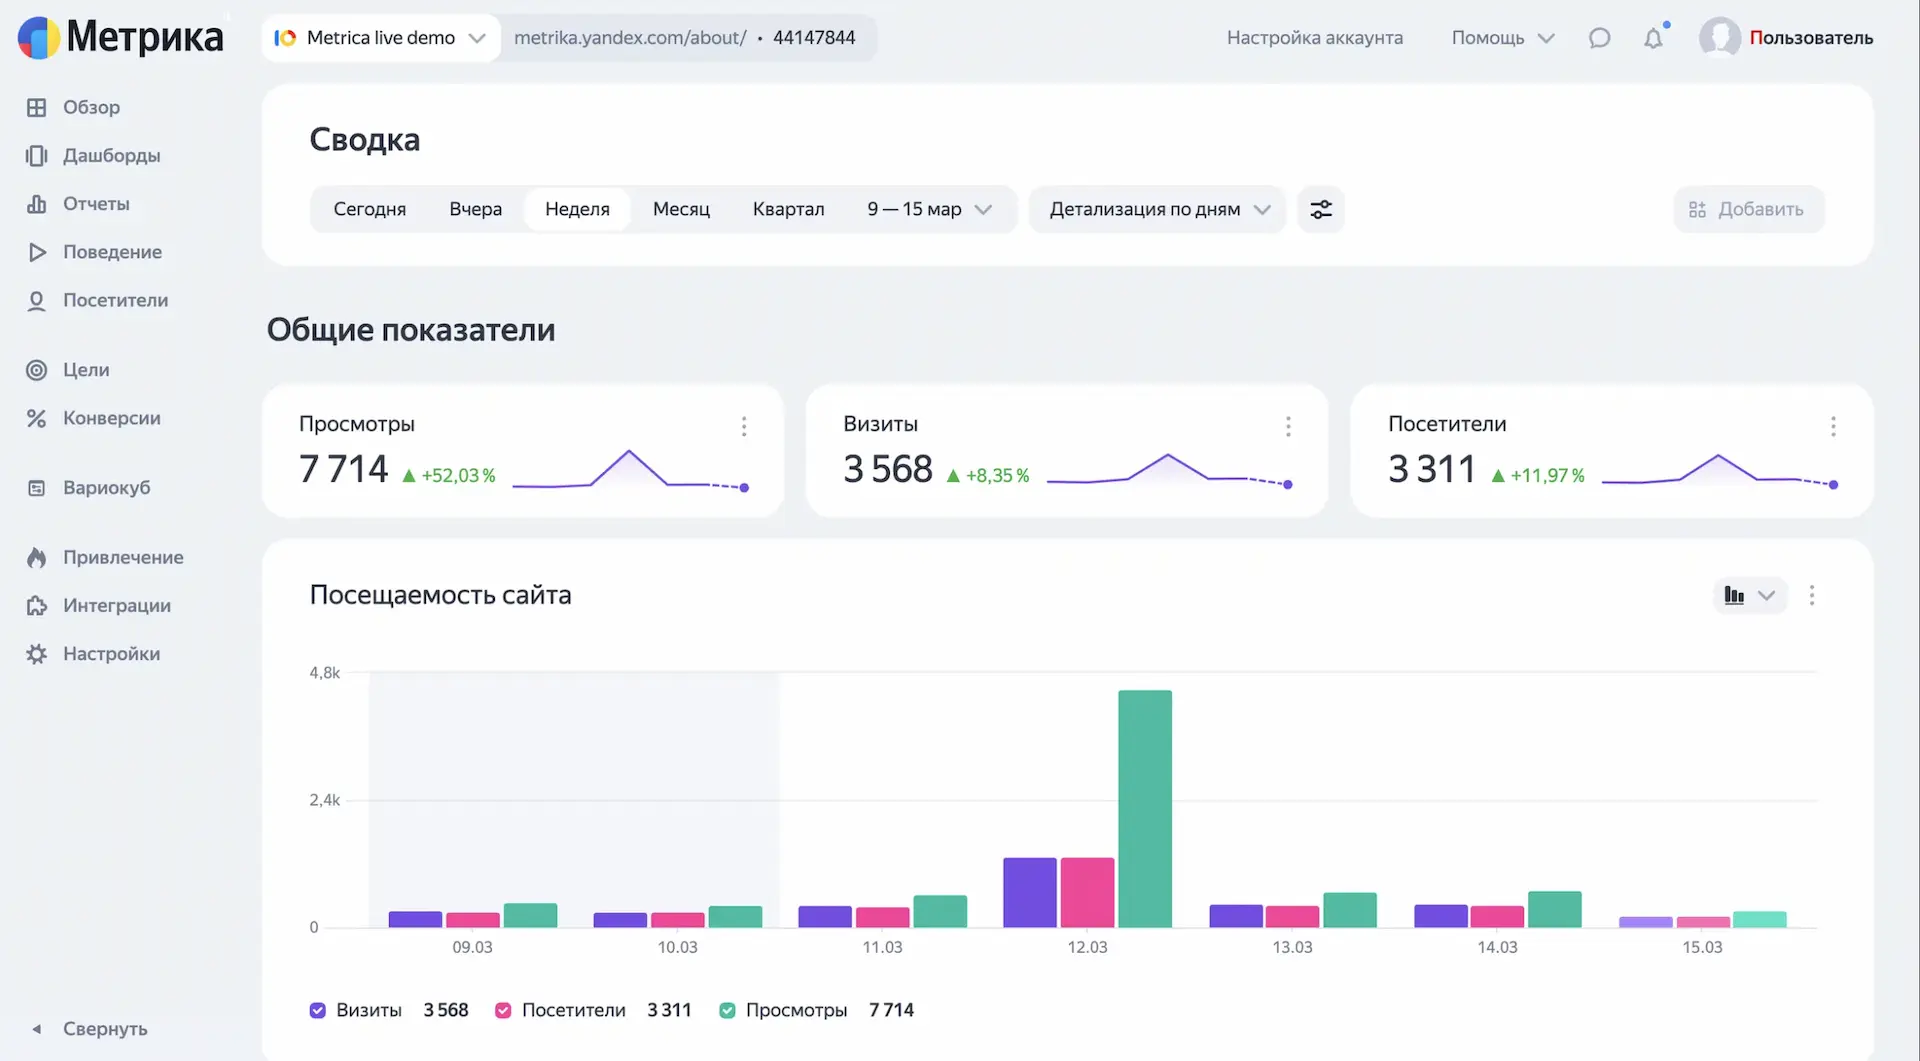The height and width of the screenshot is (1061, 1920).
Task: Open the Настройка аккаунта link
Action: coord(1314,38)
